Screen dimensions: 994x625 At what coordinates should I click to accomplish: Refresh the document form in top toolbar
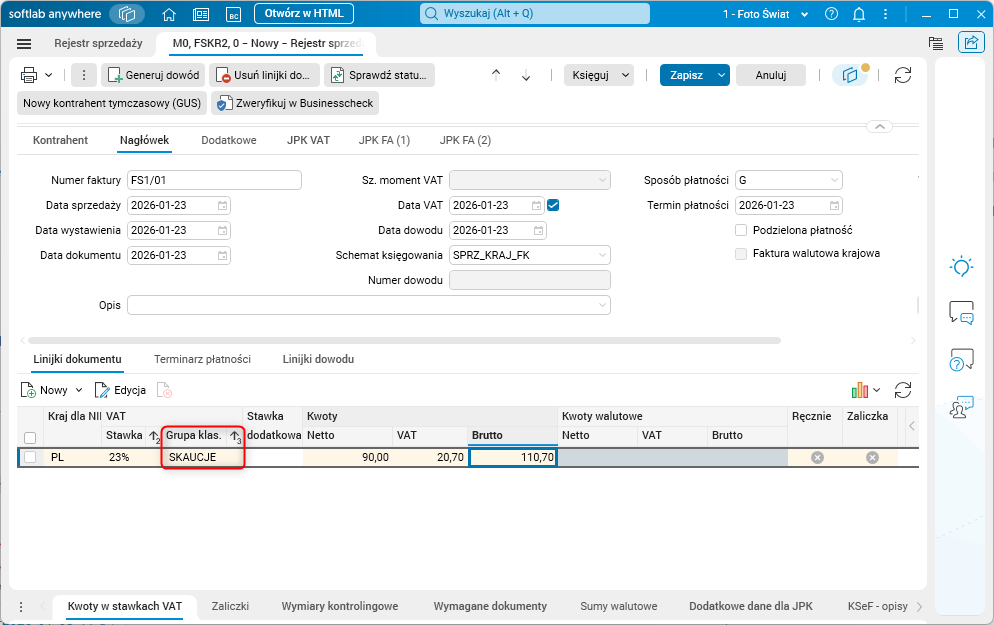903,75
